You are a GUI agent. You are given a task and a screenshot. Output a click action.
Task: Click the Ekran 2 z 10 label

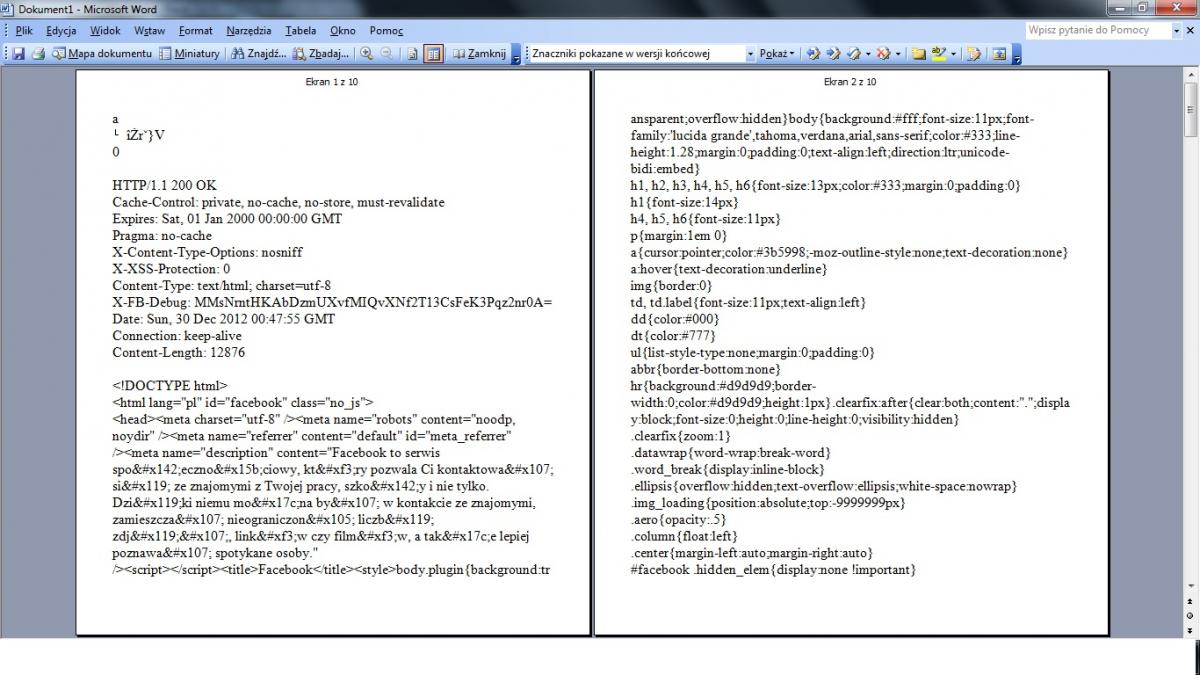coord(851,82)
